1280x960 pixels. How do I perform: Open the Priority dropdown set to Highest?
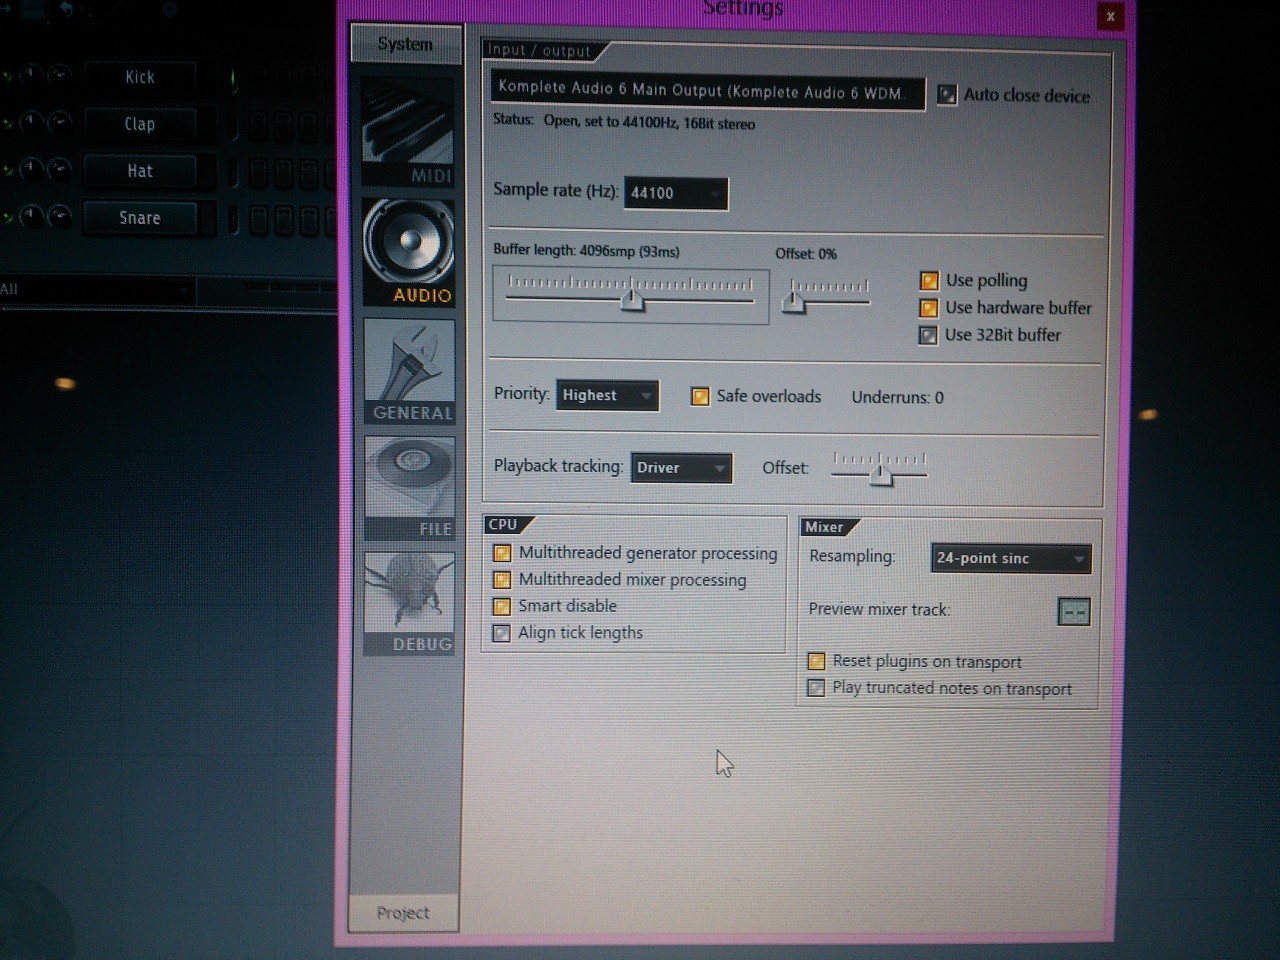click(x=607, y=395)
